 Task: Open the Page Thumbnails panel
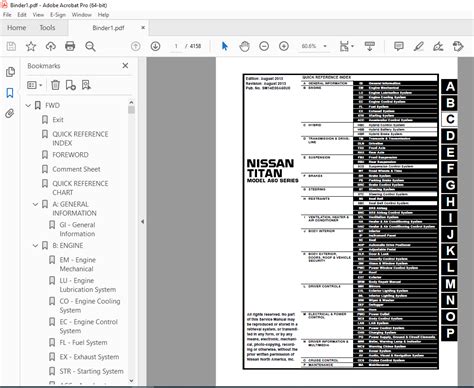10,72
